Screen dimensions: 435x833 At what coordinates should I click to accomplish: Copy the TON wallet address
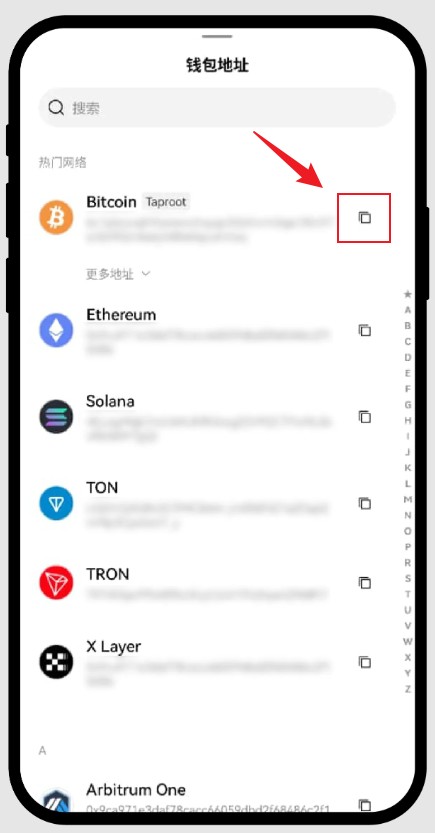coord(364,503)
